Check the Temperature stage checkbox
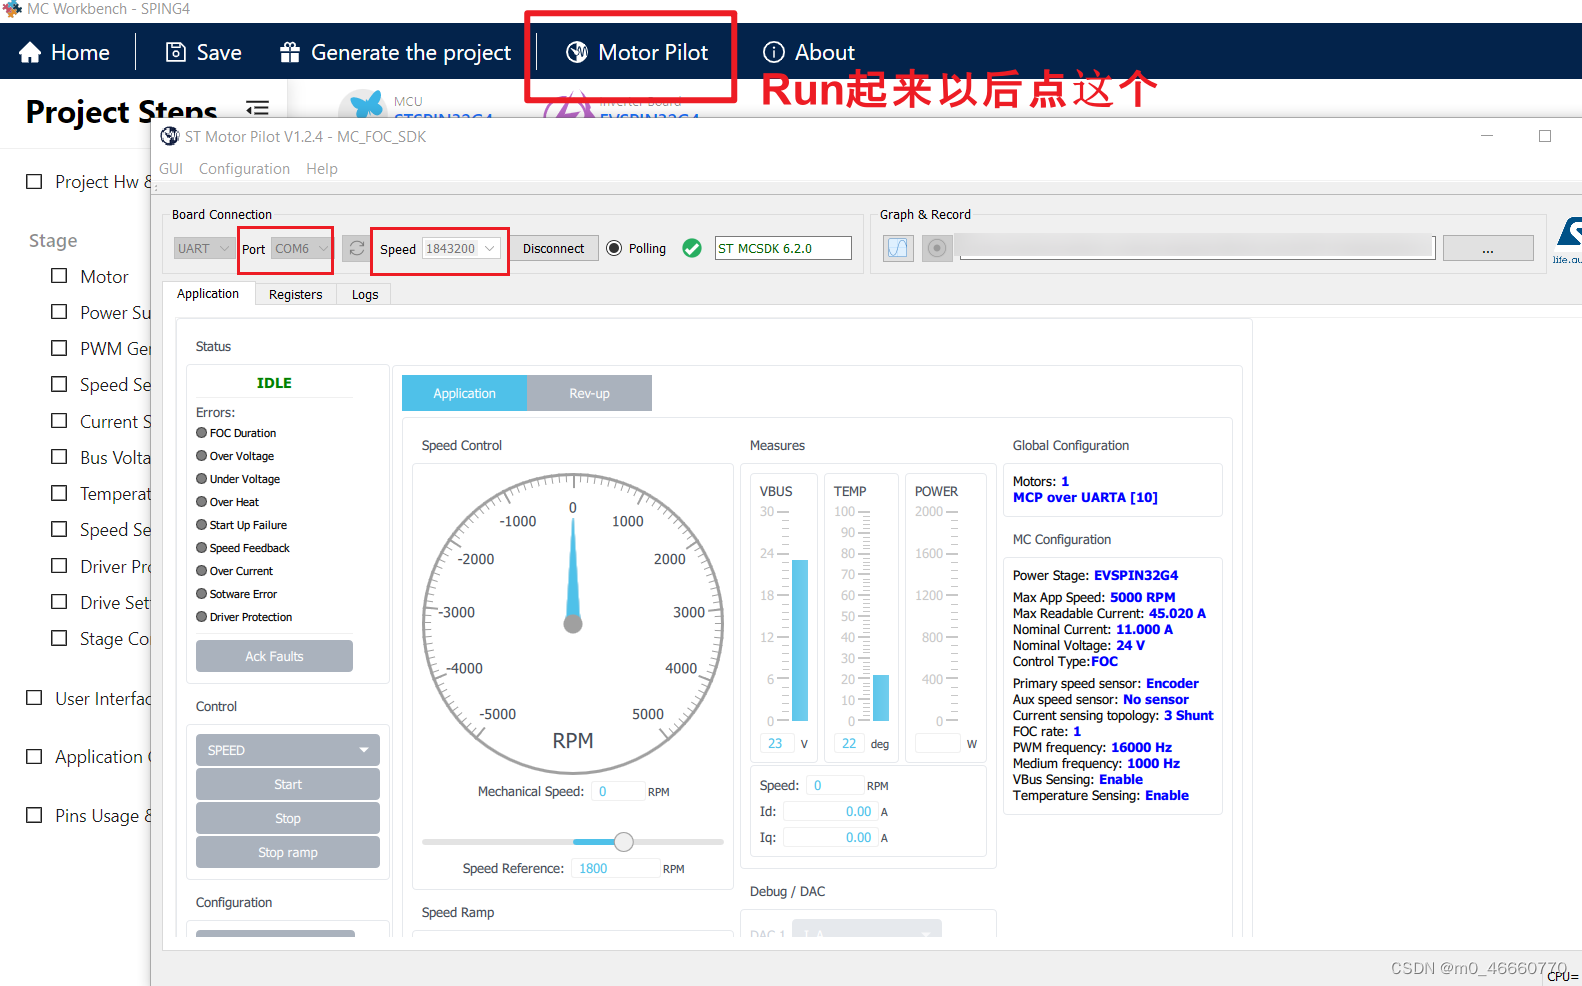 pyautogui.click(x=59, y=493)
